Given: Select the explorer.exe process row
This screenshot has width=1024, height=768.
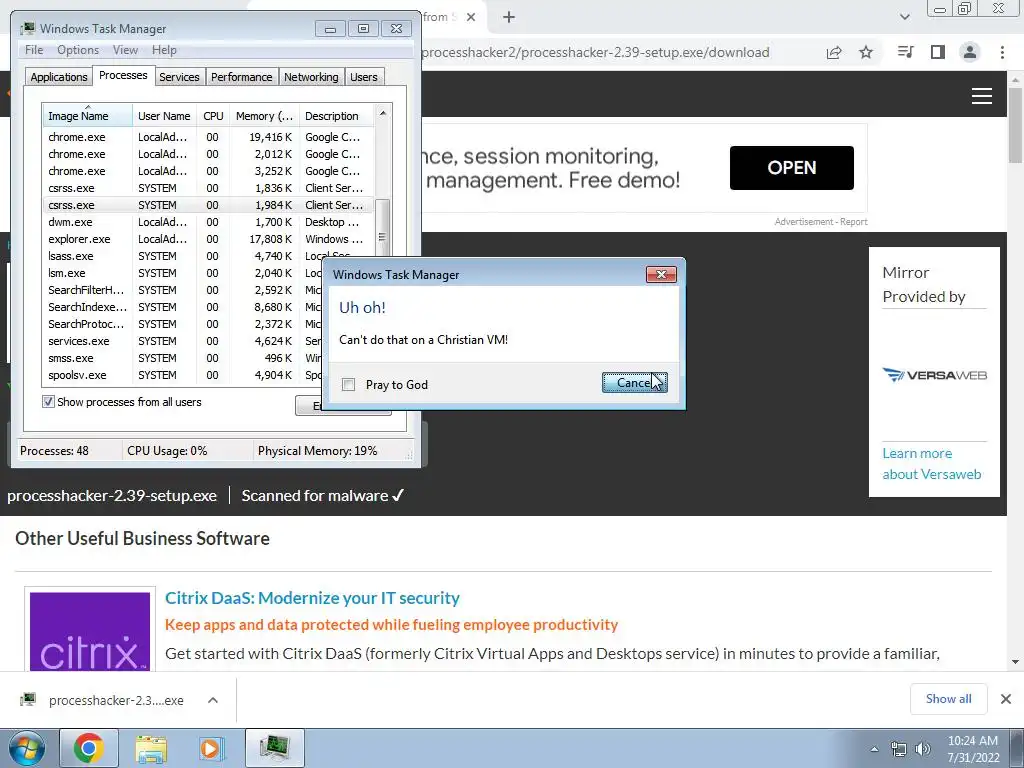Looking at the screenshot, I should pos(208,239).
